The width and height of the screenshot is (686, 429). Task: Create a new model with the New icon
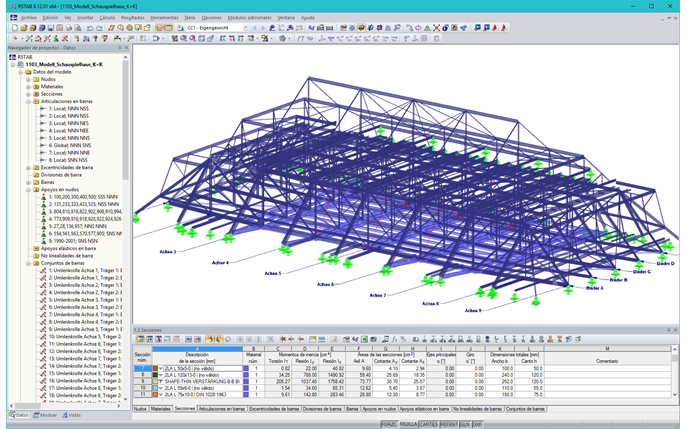tap(14, 28)
